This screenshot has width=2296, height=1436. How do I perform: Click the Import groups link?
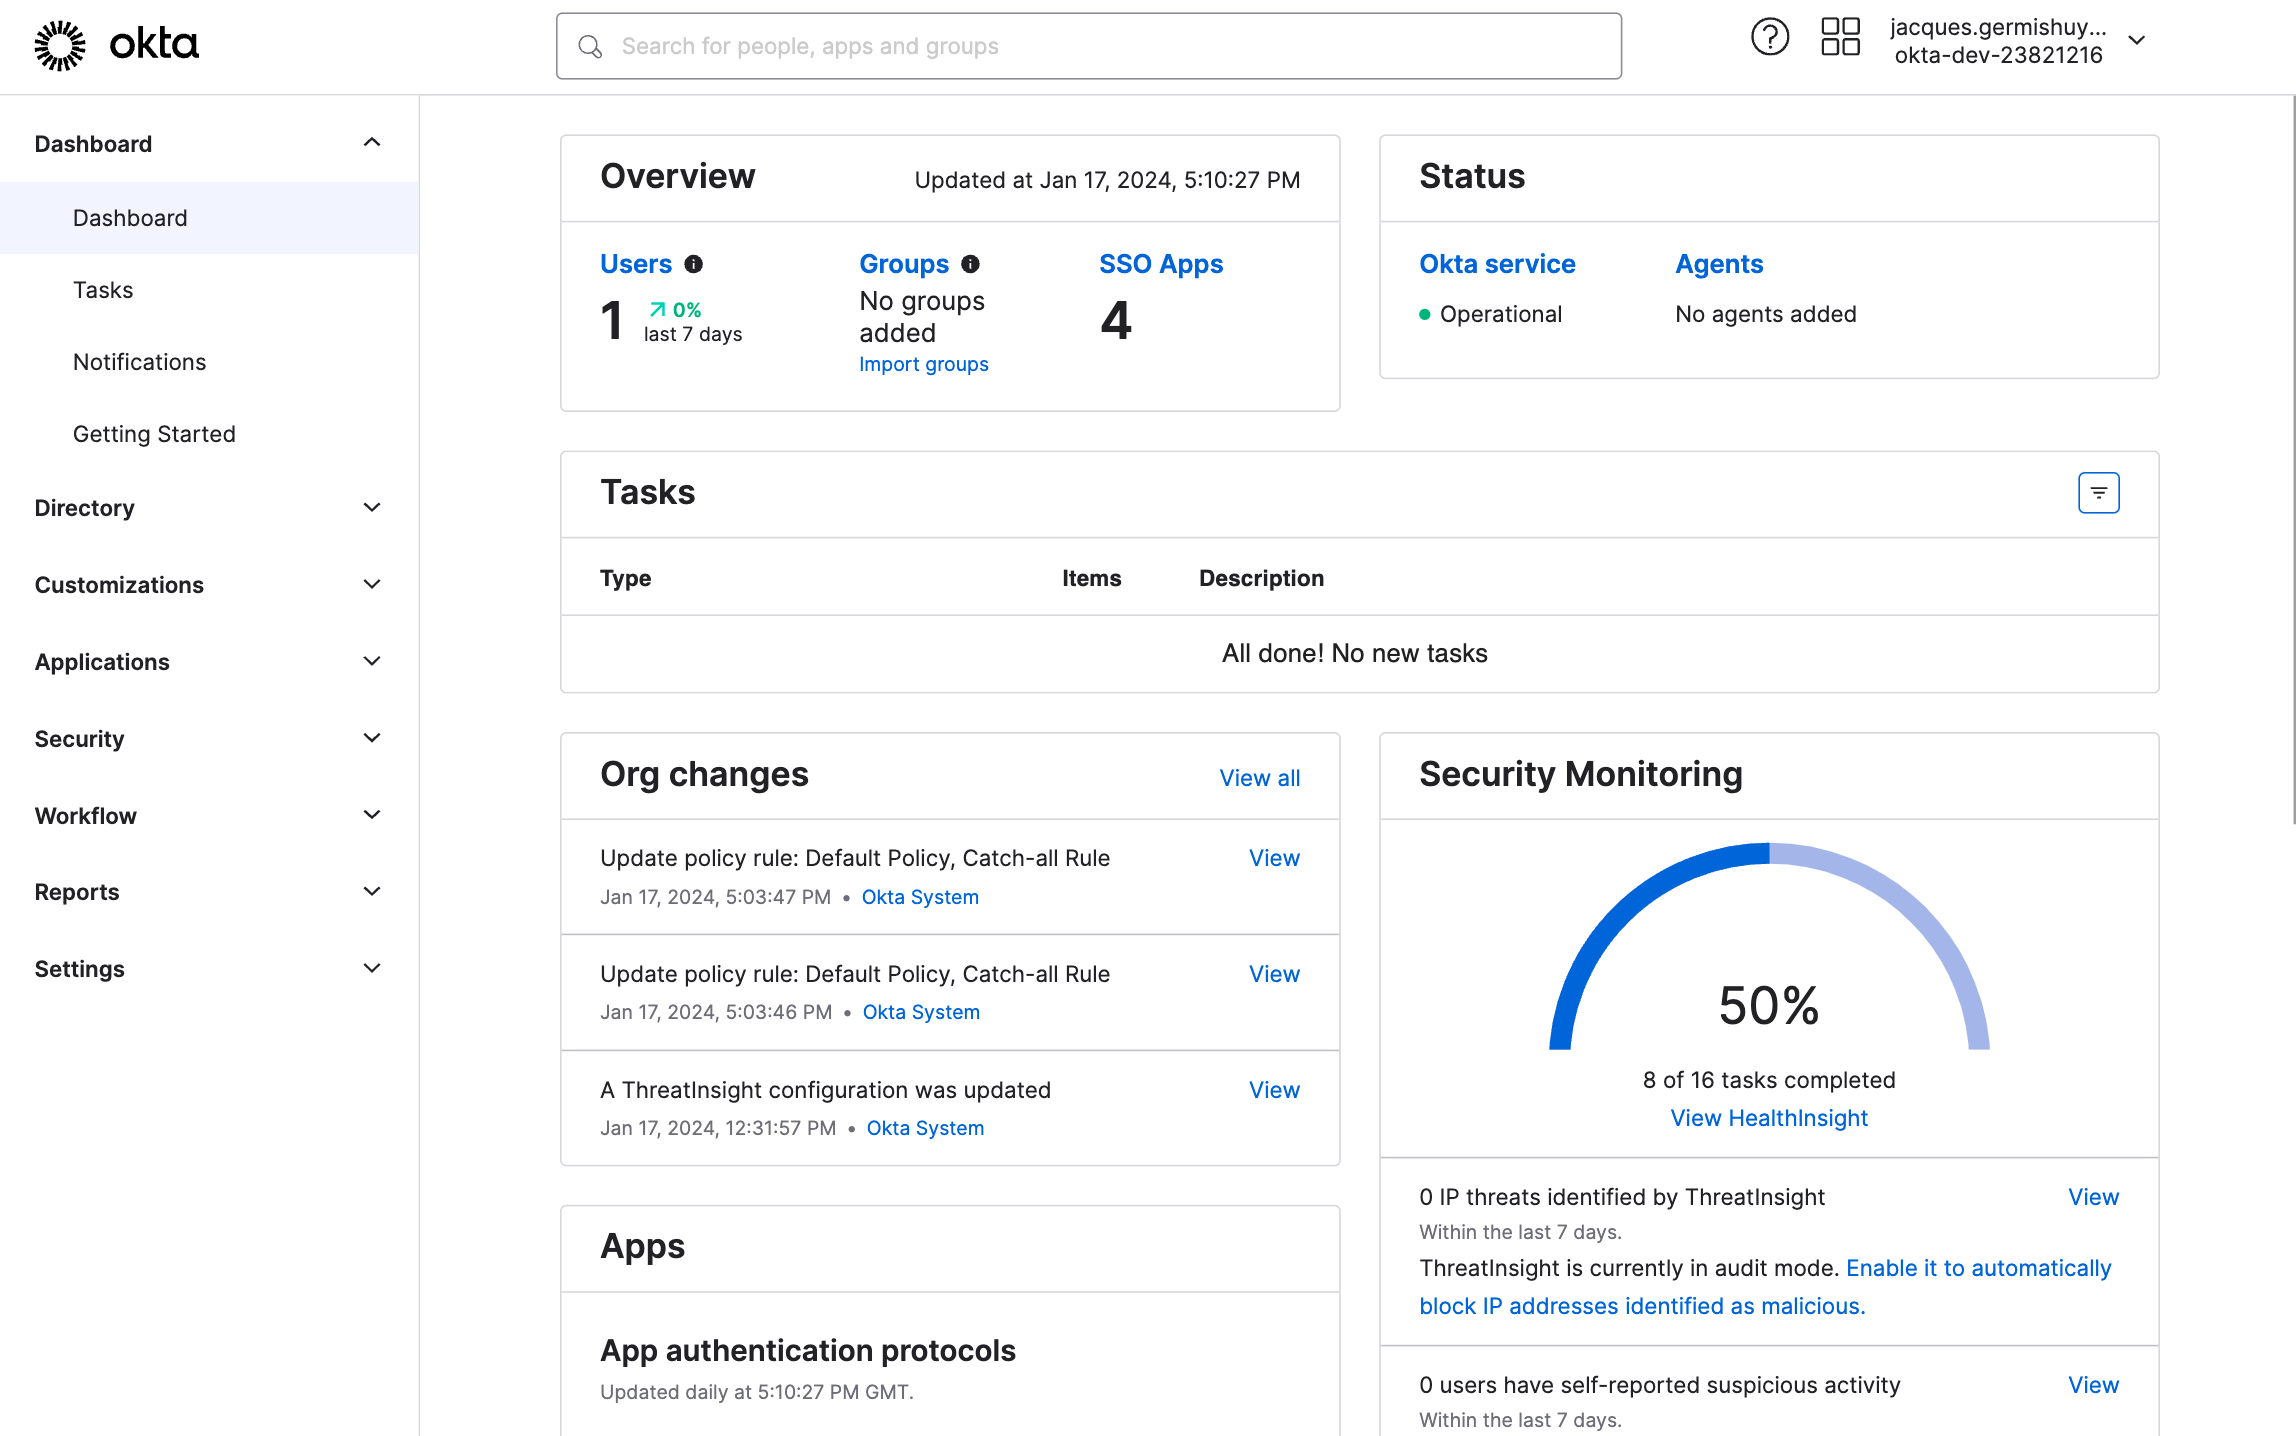[923, 364]
